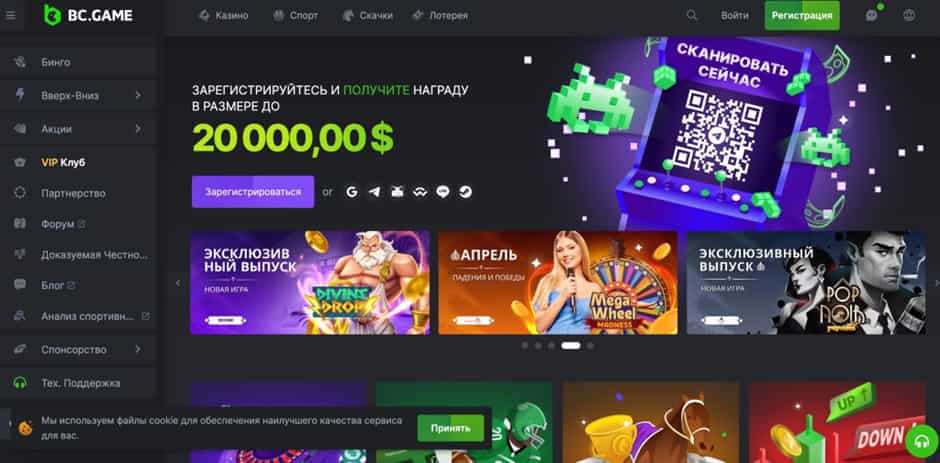Open the hamburger menu icon
Viewport: 940px width, 463px height.
pos(11,16)
